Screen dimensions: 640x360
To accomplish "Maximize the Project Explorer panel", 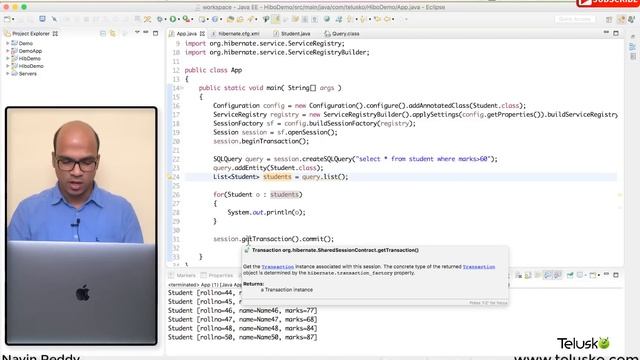I will [156, 33].
